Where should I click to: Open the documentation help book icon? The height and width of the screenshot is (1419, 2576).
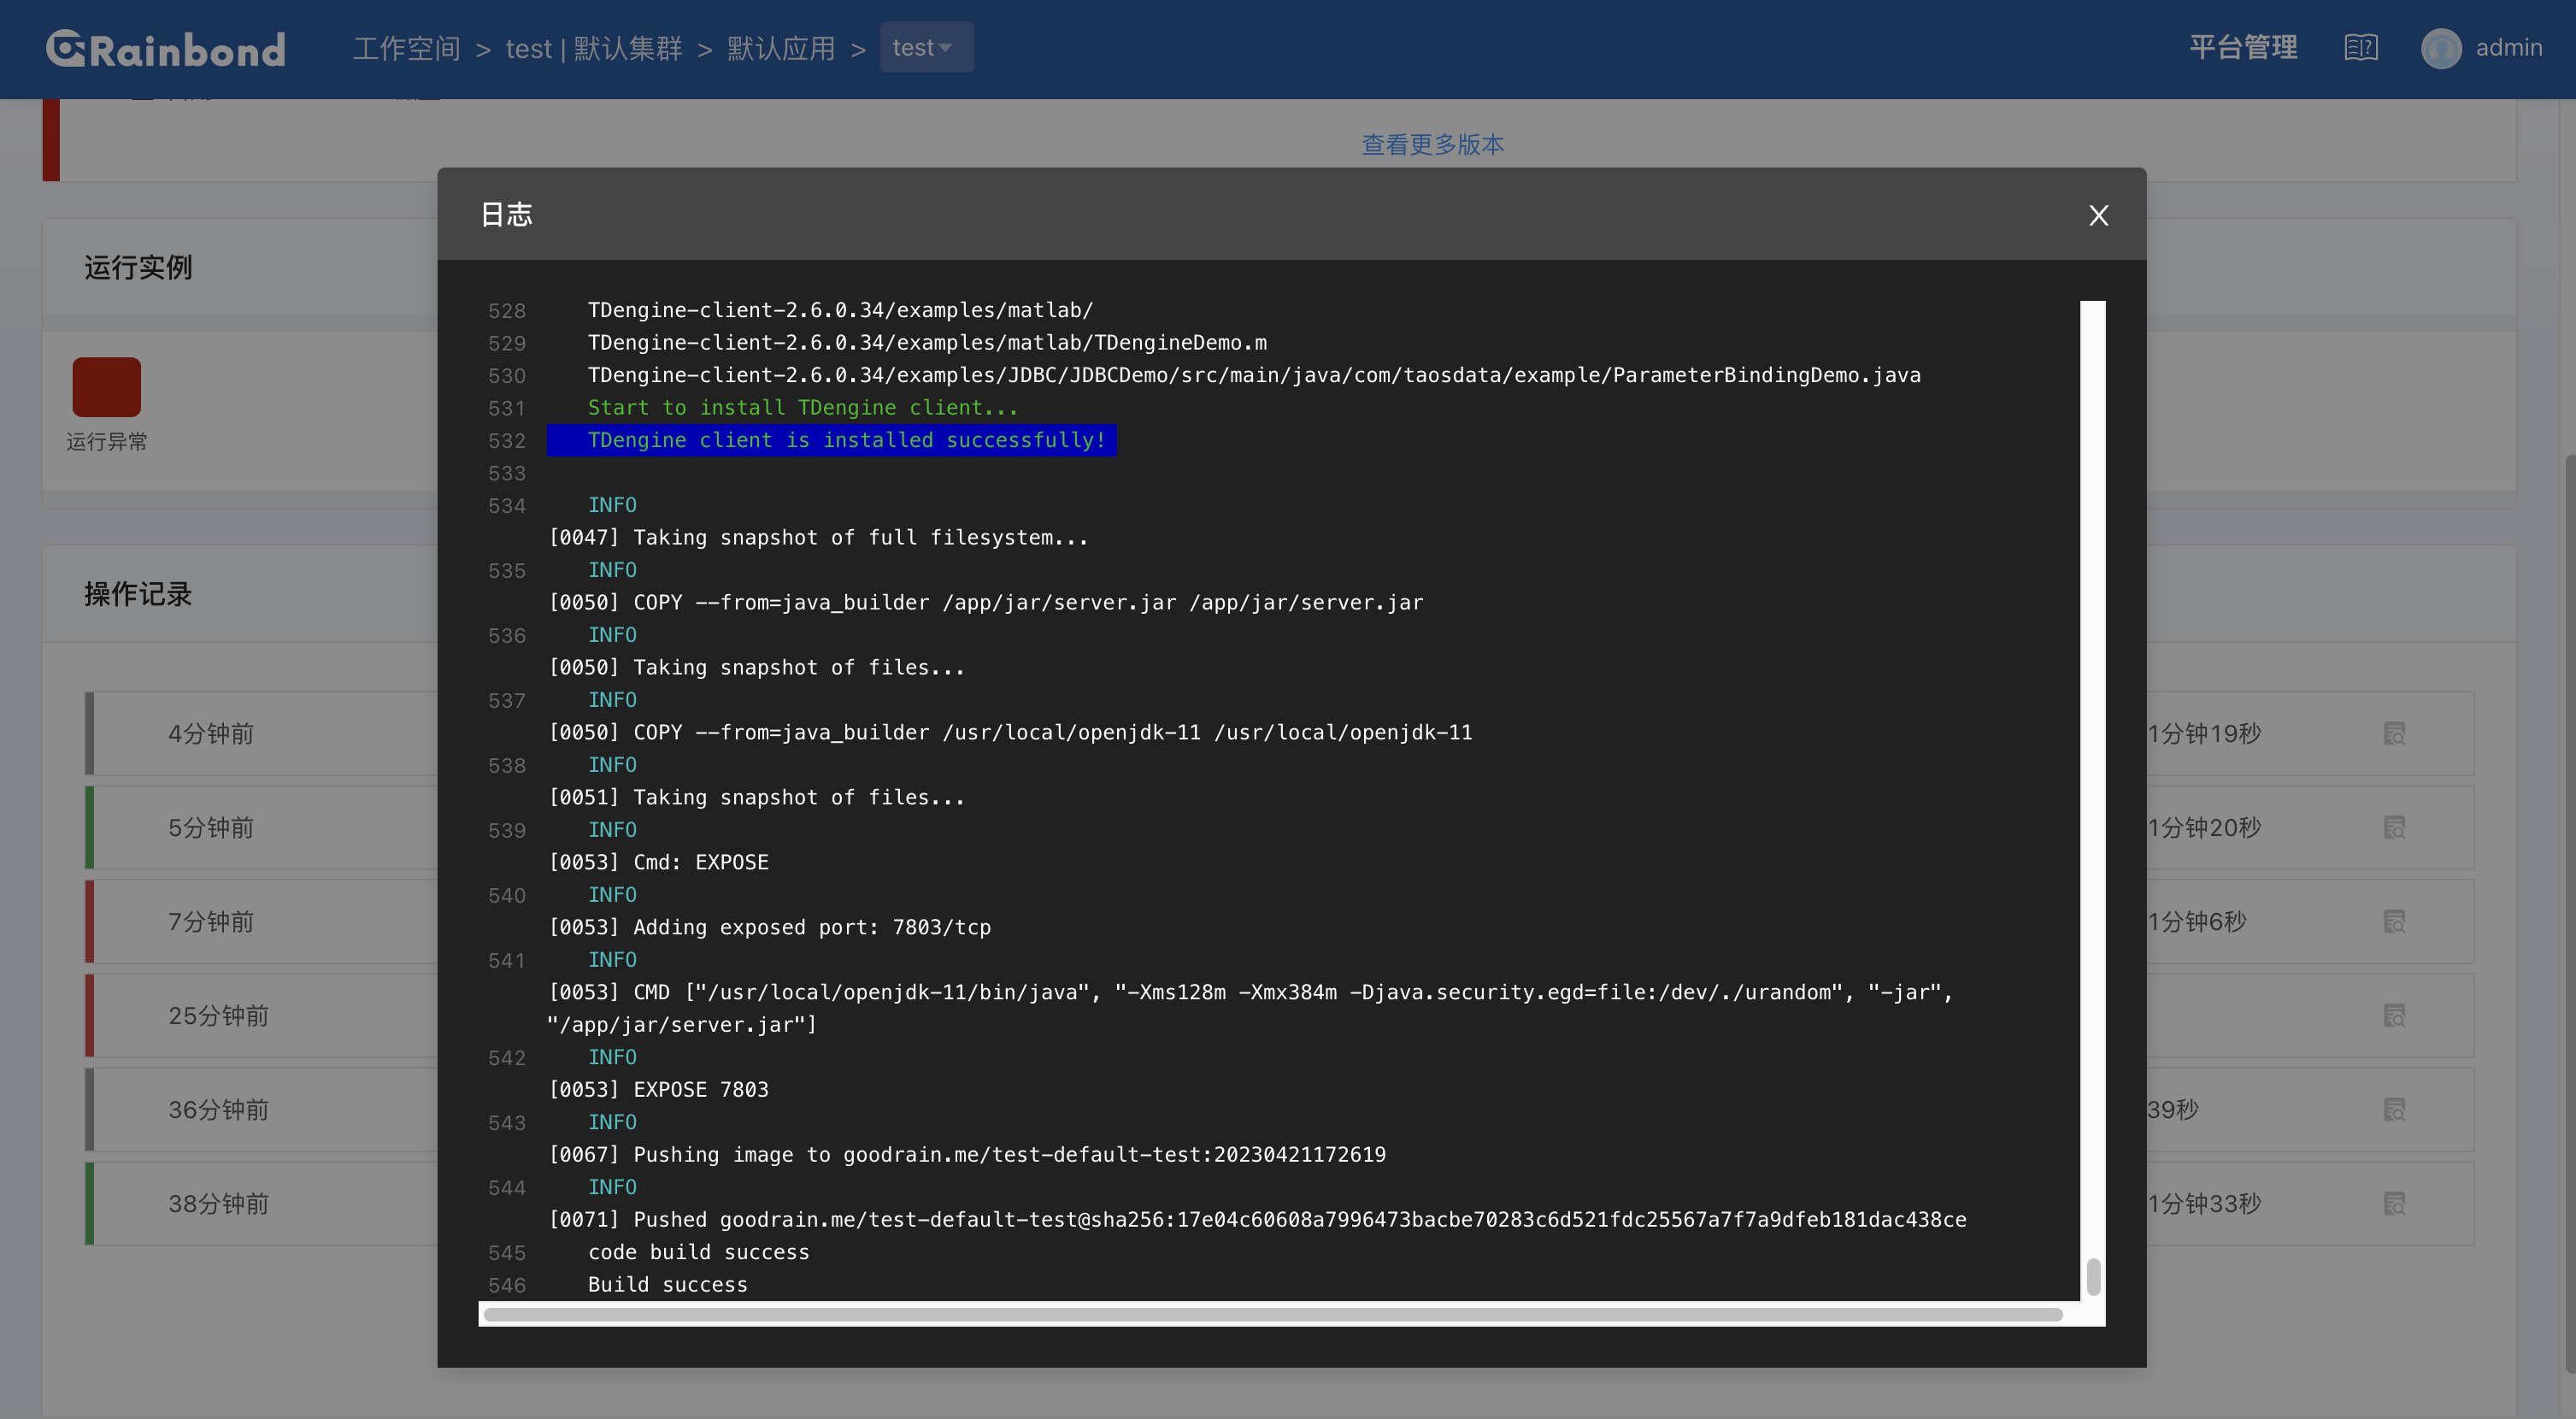(2360, 47)
